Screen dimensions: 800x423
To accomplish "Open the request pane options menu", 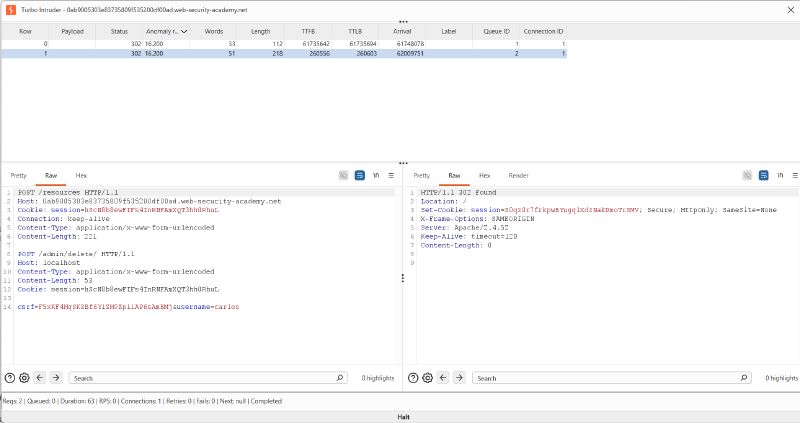I will coord(391,176).
